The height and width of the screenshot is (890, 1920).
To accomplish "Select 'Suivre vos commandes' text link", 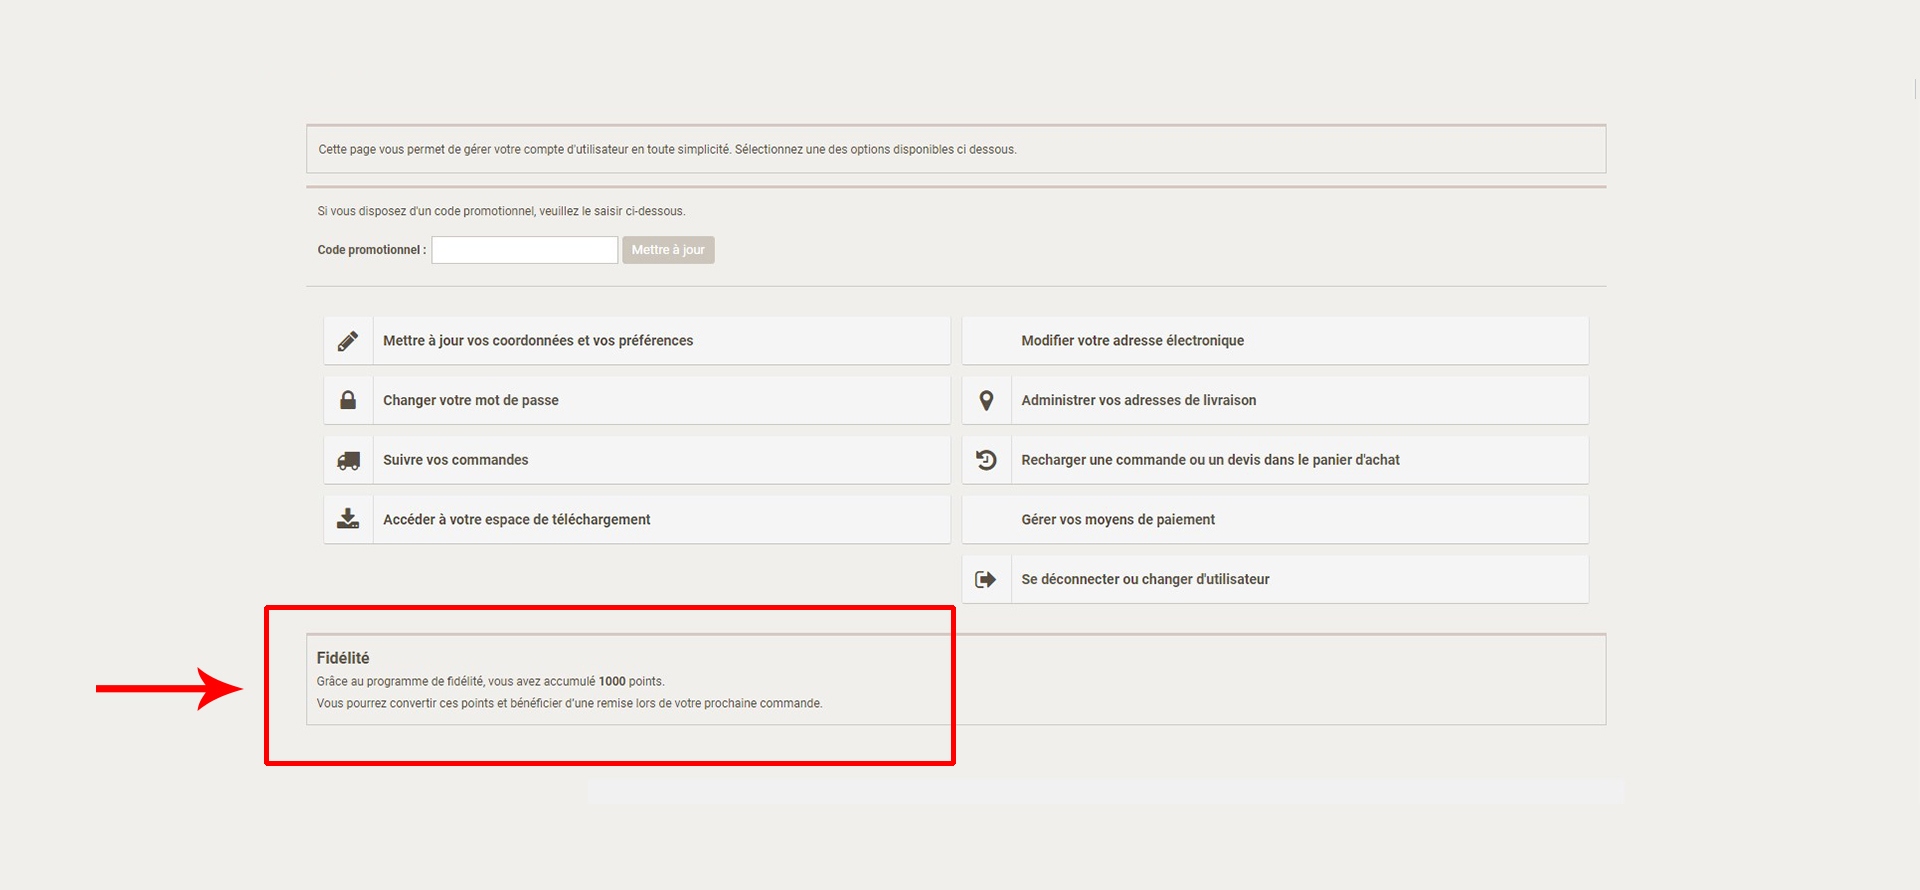I will point(455,460).
